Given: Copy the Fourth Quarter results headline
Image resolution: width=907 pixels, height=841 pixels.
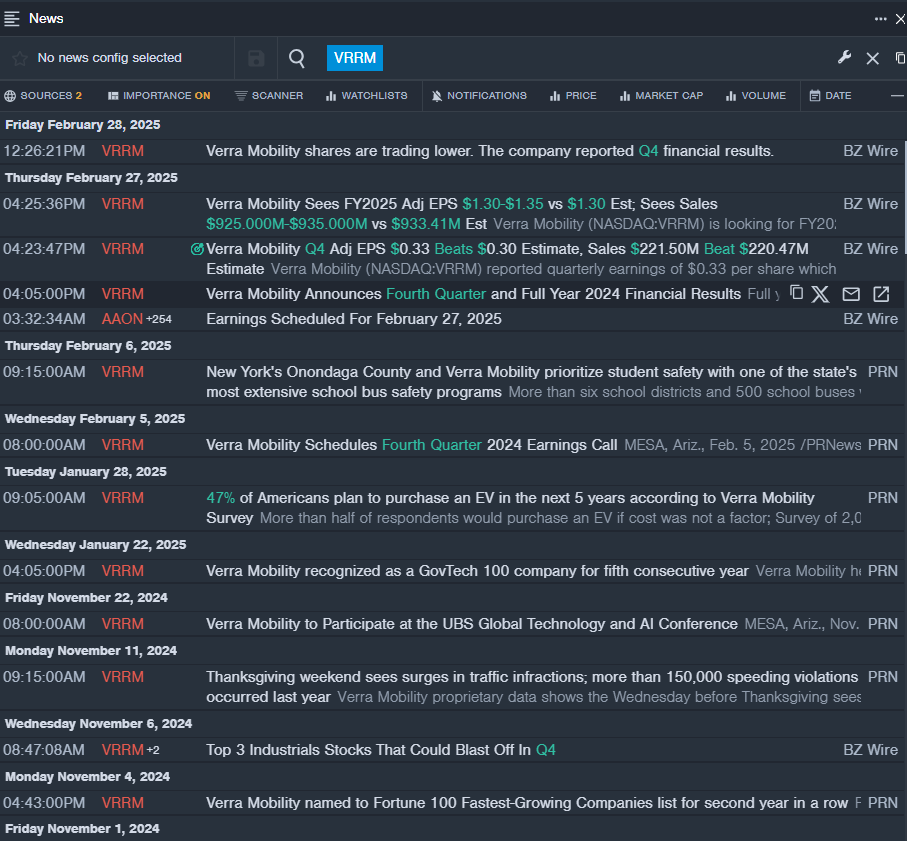Looking at the screenshot, I should point(796,293).
